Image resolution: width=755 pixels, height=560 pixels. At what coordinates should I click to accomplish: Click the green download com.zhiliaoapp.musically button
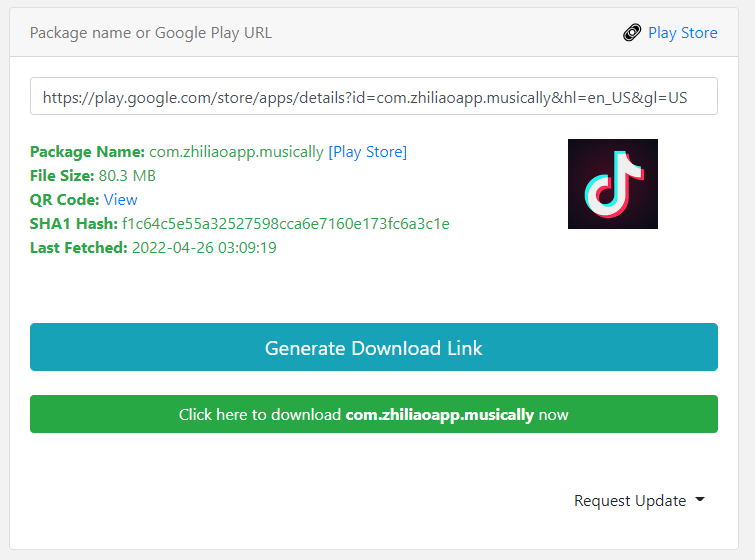tap(373, 414)
